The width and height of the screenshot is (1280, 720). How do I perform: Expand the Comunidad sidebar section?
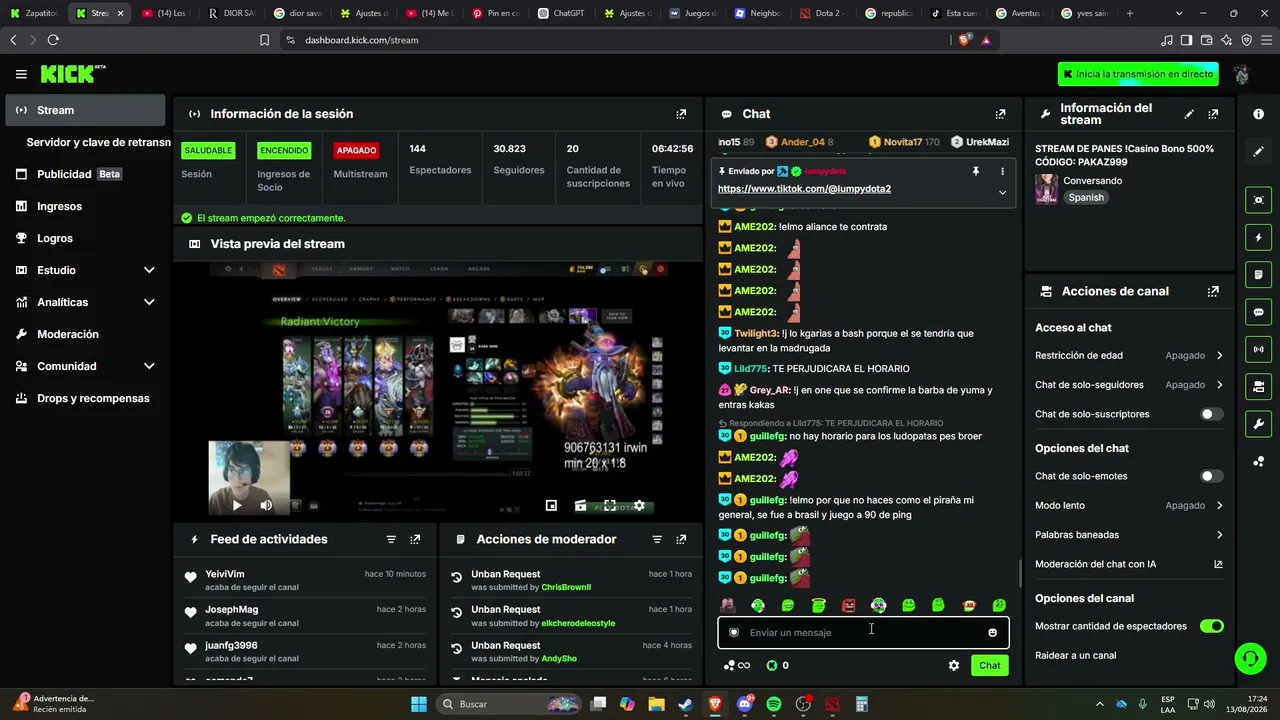[x=149, y=366]
